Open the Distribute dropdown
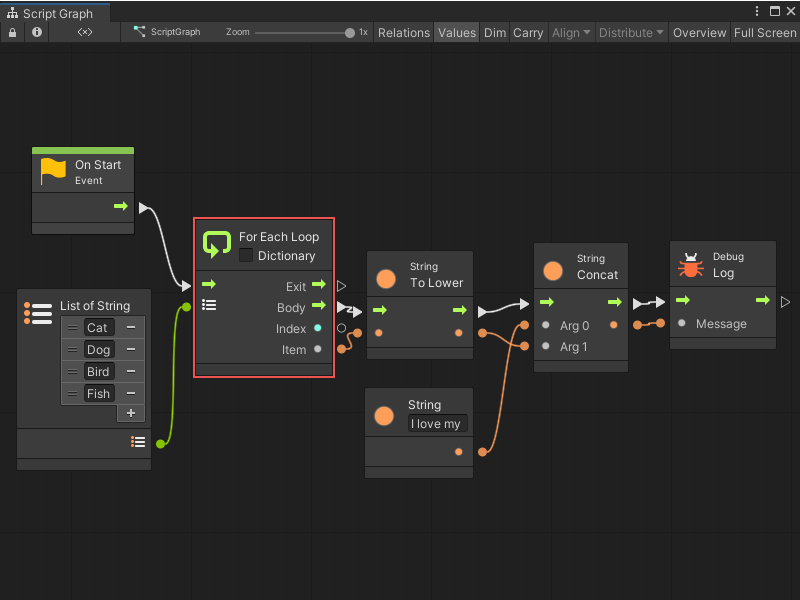Screen dimensions: 800x600 tap(630, 32)
